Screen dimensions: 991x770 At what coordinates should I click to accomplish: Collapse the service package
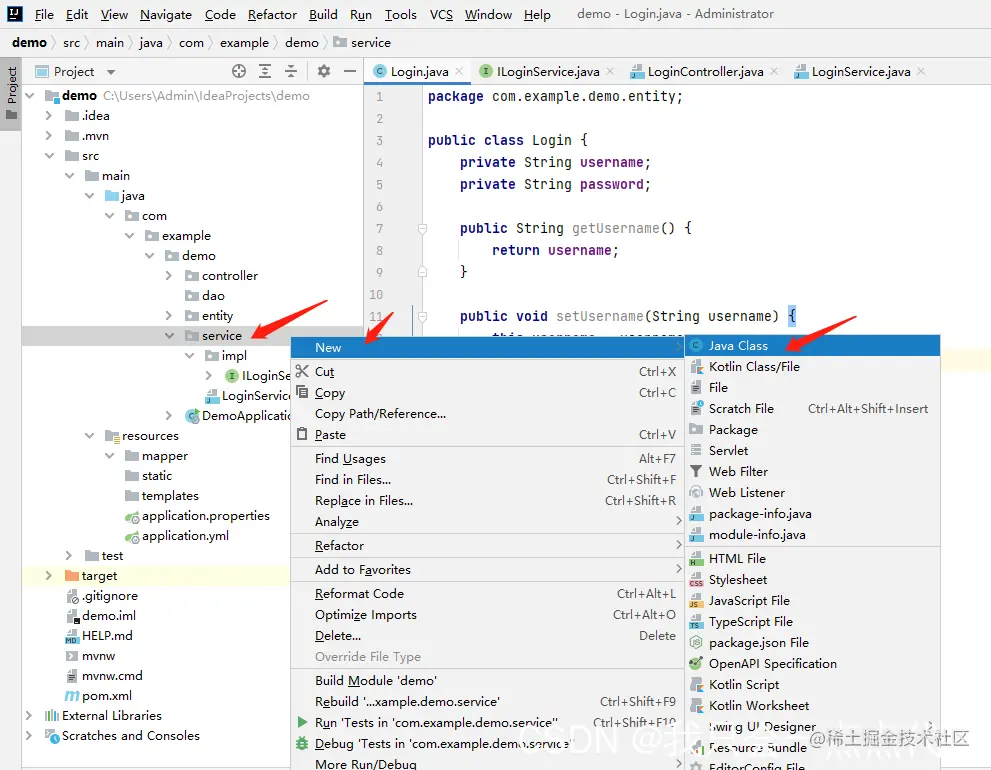(169, 336)
